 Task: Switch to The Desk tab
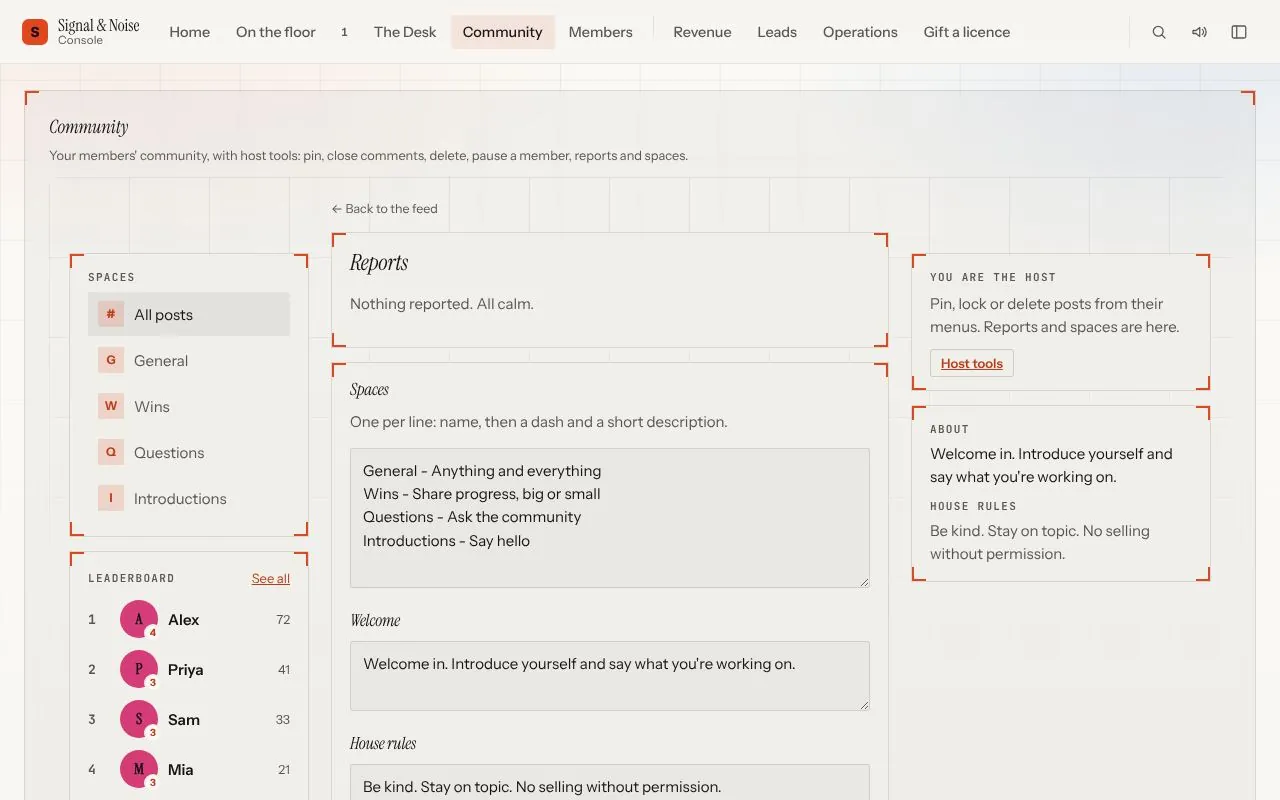click(405, 32)
